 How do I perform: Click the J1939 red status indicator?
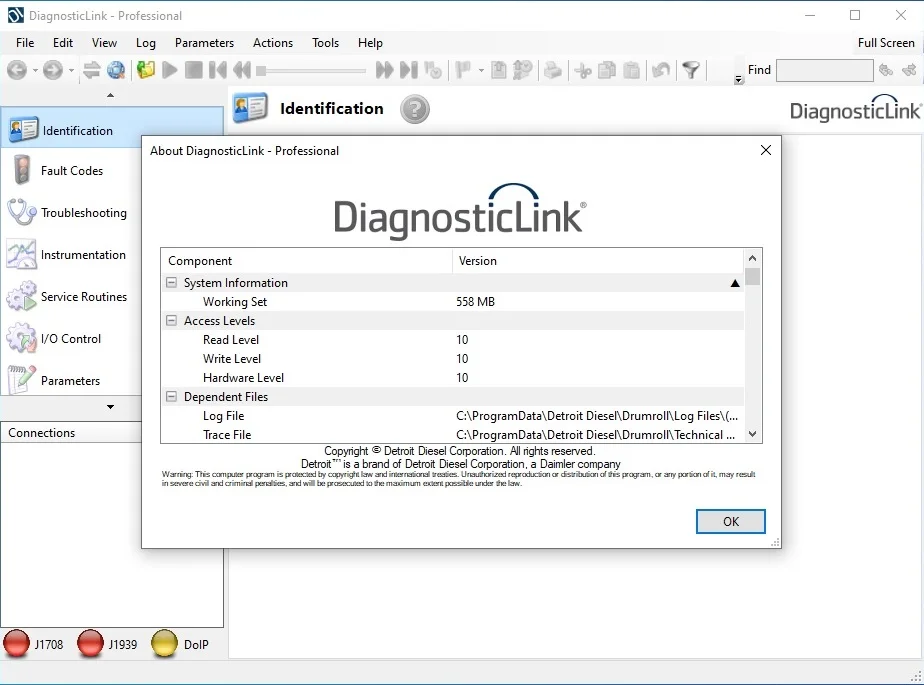pos(90,644)
